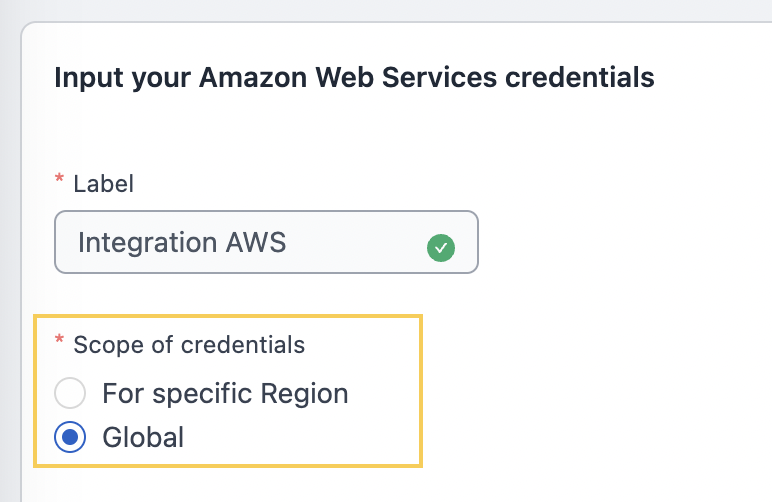Select the Global radio button
Image resolution: width=772 pixels, height=502 pixels.
[x=70, y=437]
